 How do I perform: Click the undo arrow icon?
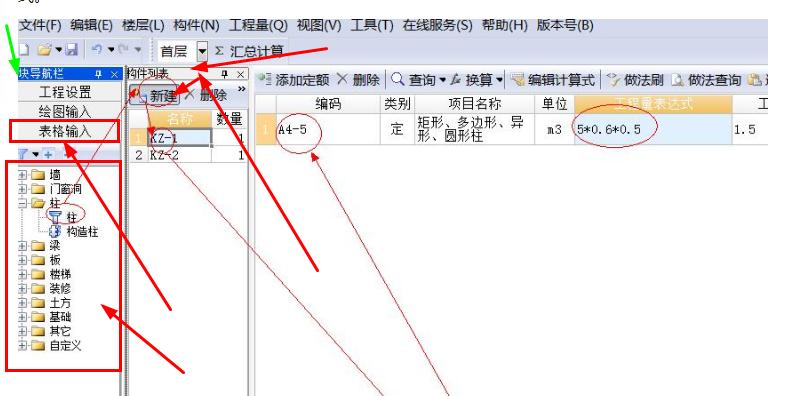(x=97, y=49)
